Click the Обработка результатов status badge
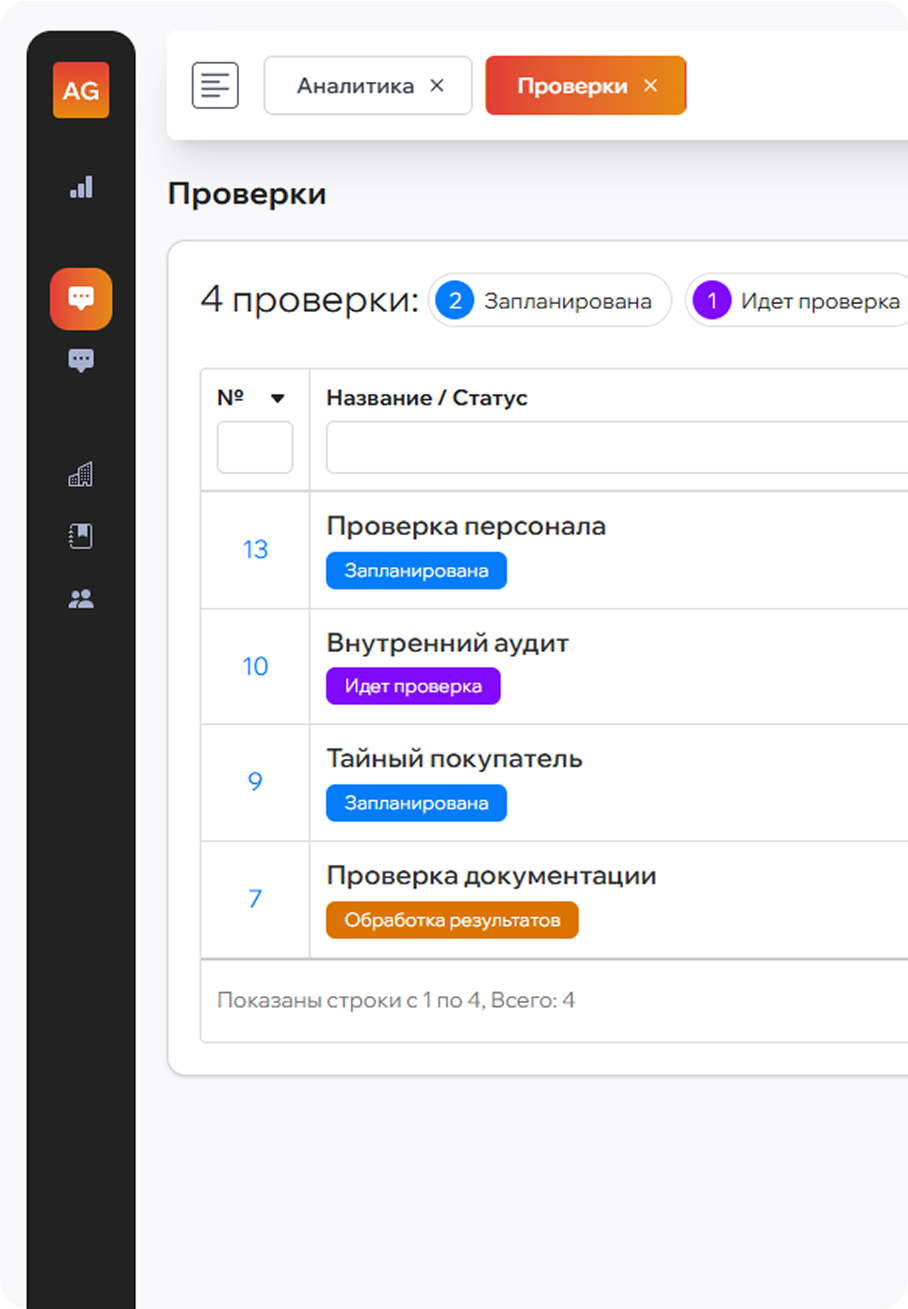The width and height of the screenshot is (908, 1309). point(452,920)
